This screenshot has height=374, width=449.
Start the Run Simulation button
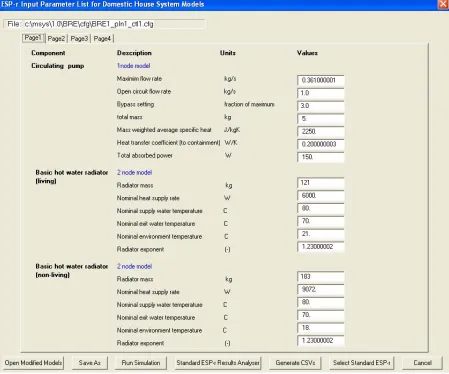141,363
